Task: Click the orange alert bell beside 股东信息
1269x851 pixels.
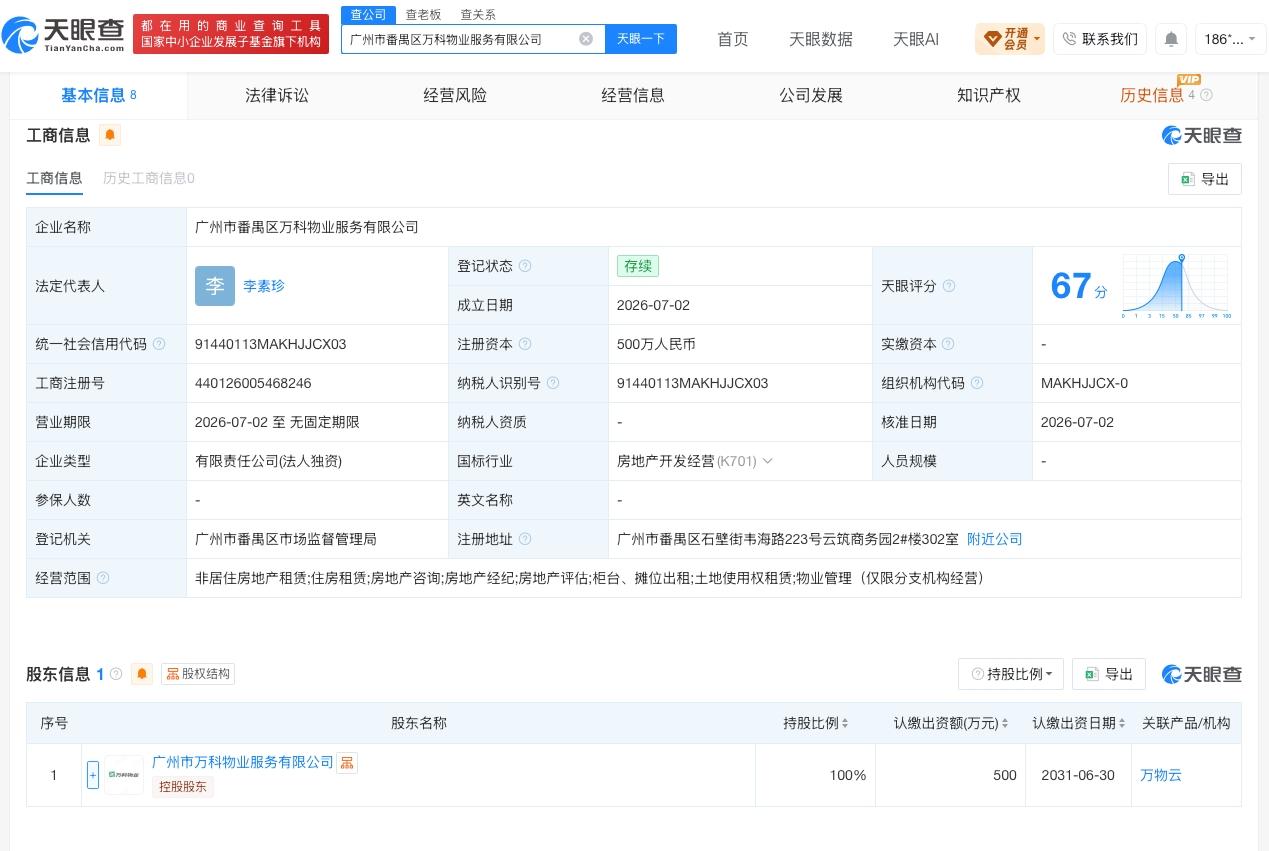Action: pos(142,674)
